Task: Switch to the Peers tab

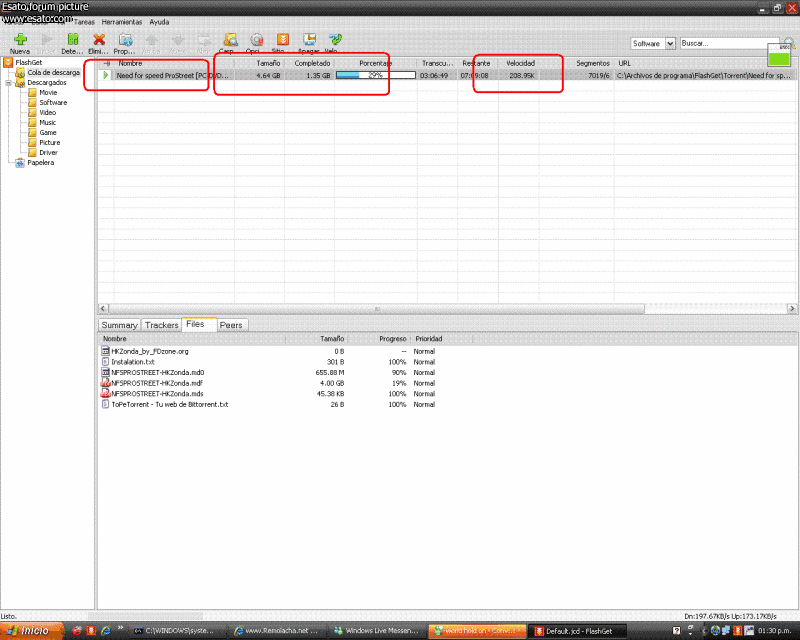Action: pos(233,325)
